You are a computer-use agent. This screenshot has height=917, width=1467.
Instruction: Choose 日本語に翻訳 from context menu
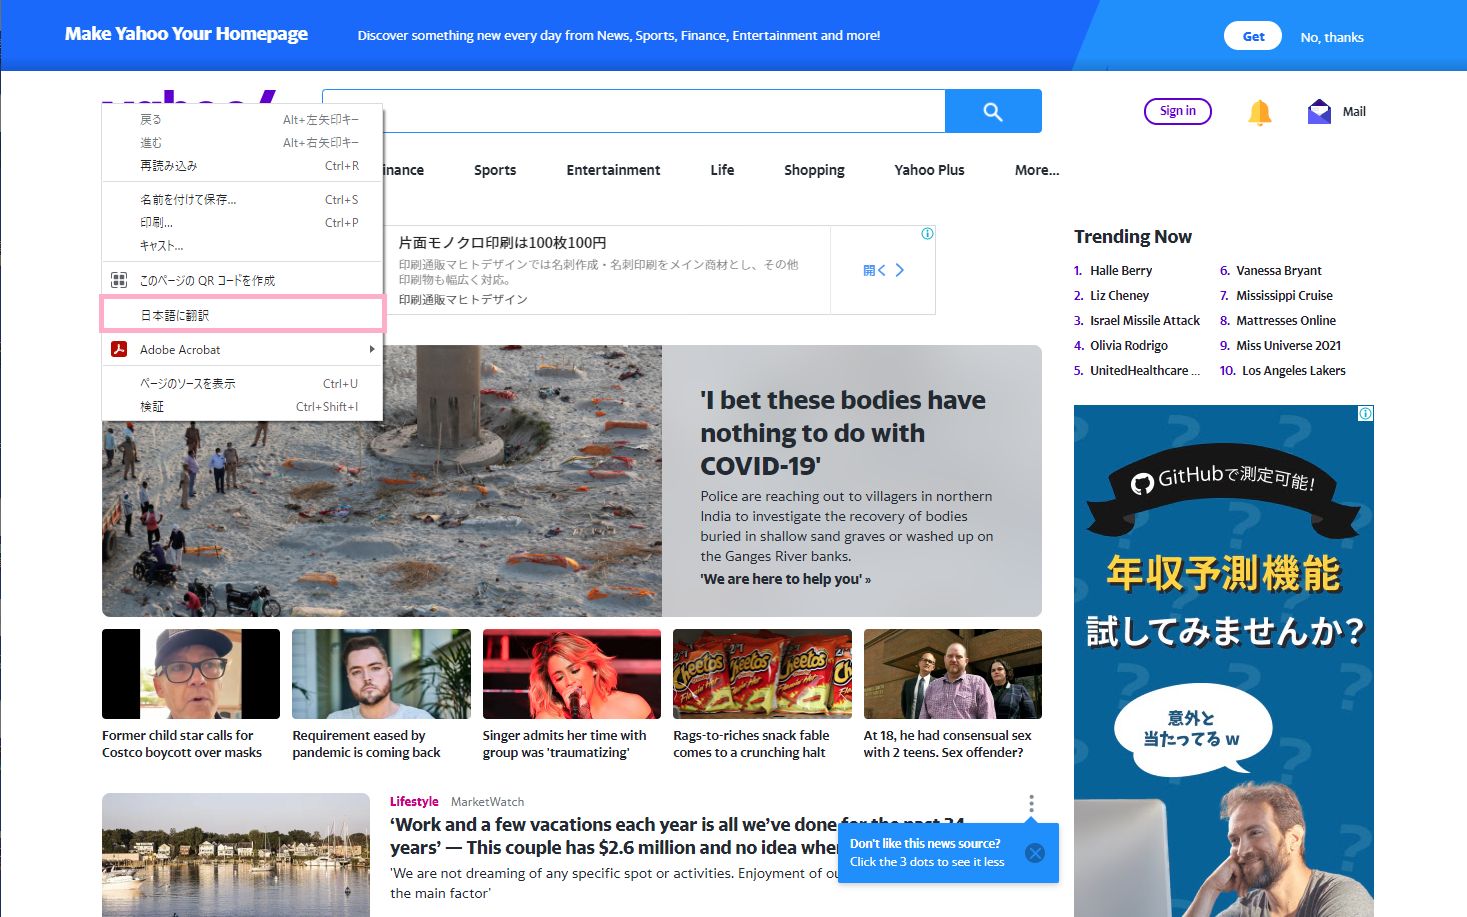pyautogui.click(x=243, y=314)
